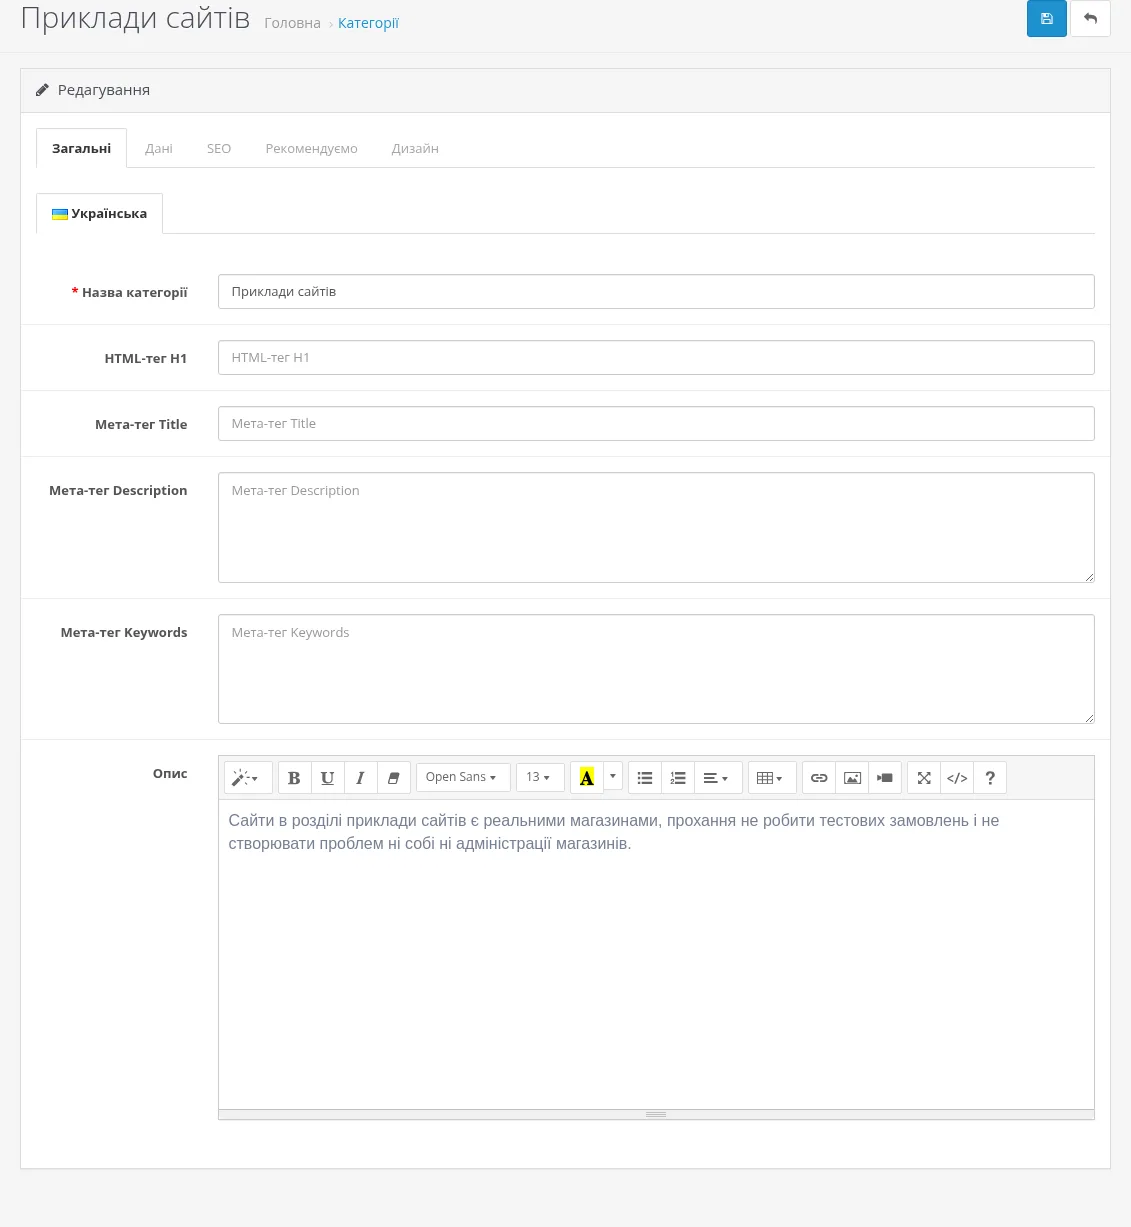The height and width of the screenshot is (1227, 1131).
Task: Click the eraser remove-formatting icon
Action: pos(393,778)
